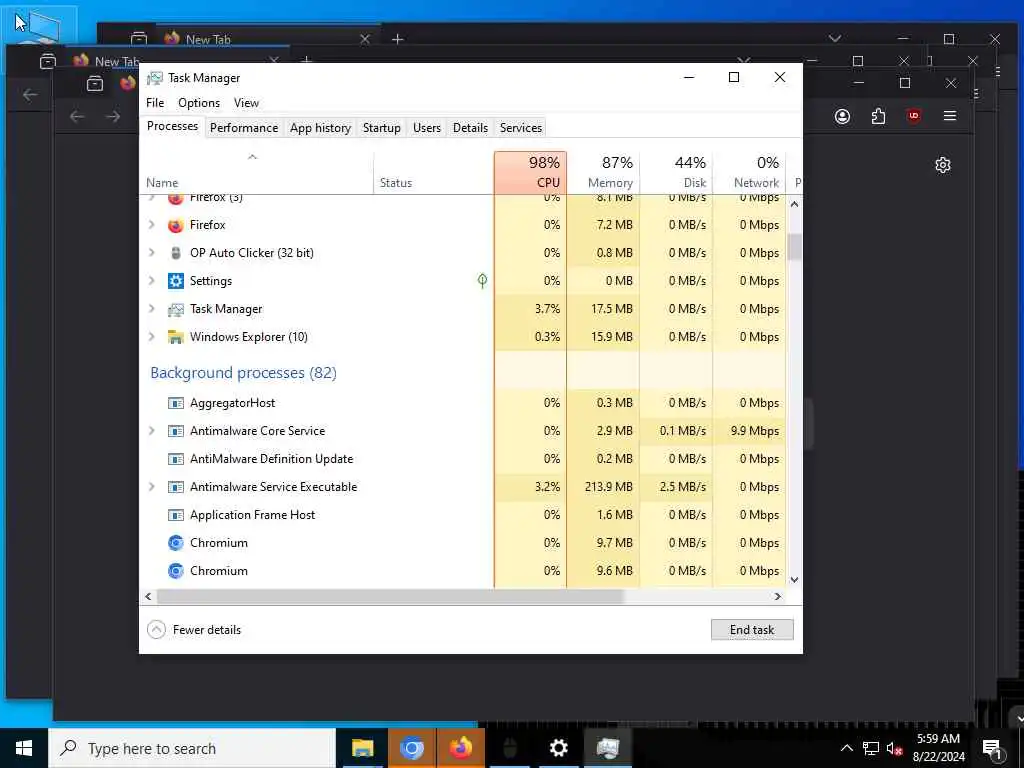Show hidden system tray icons
The width and height of the screenshot is (1024, 768).
pos(846,748)
